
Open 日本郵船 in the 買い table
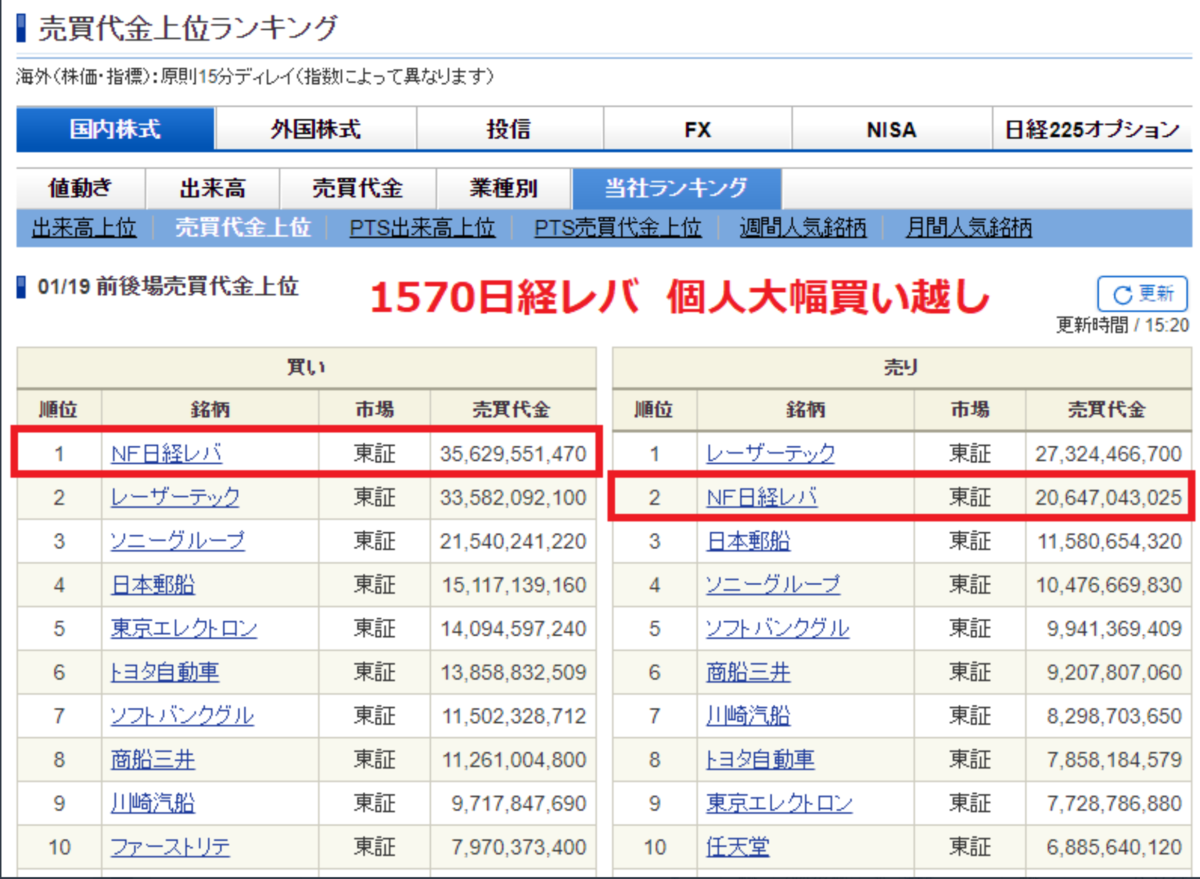pos(153,585)
